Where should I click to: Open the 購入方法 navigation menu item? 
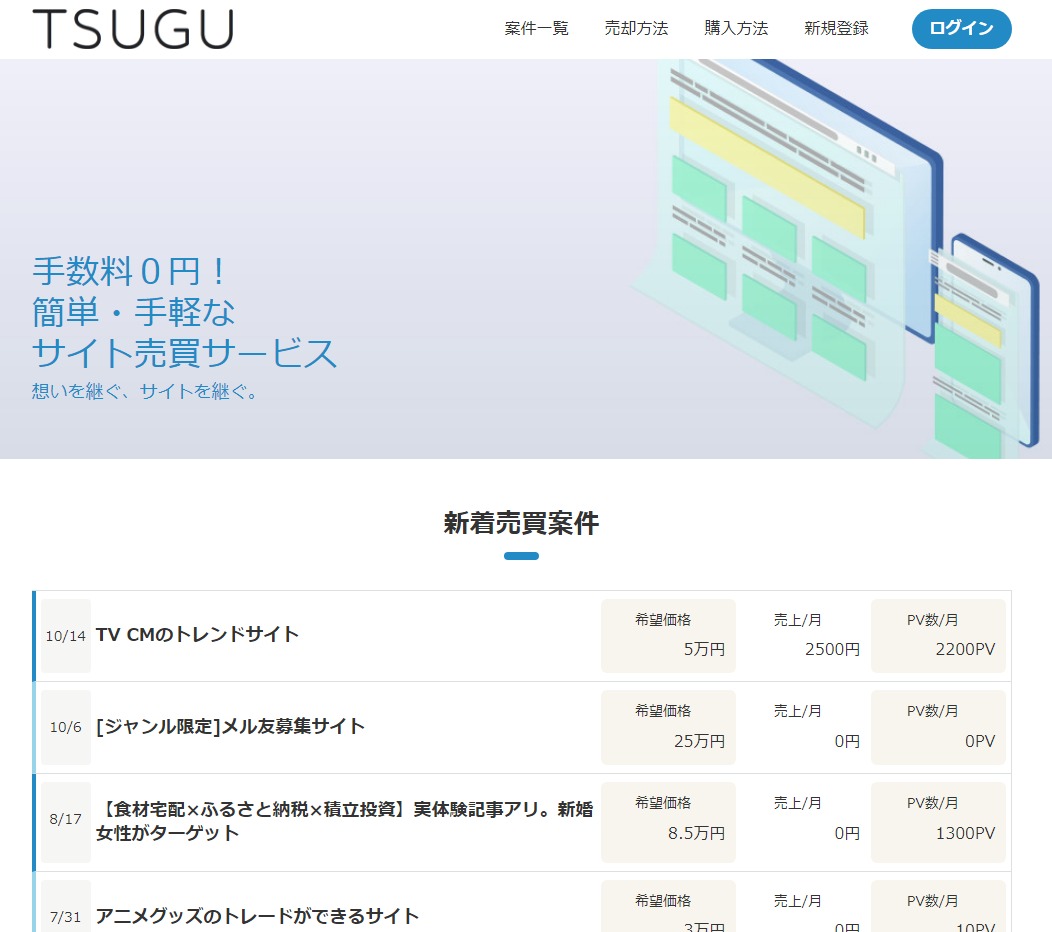coord(736,29)
